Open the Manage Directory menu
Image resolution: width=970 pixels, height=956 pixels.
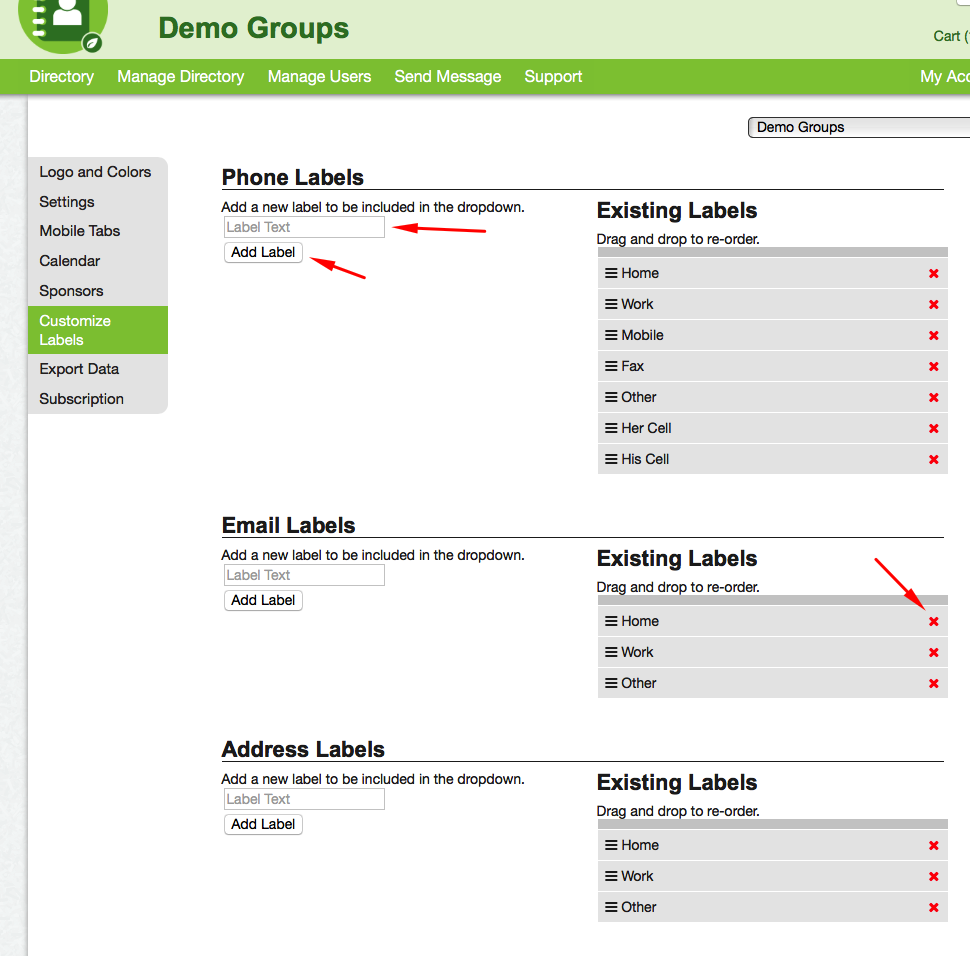pos(180,77)
